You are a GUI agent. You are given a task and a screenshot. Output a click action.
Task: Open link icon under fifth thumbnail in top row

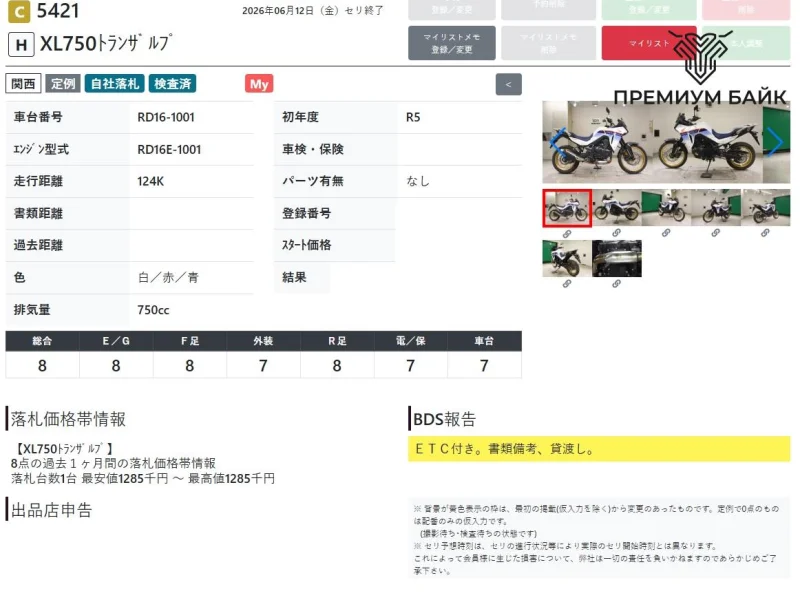[765, 233]
